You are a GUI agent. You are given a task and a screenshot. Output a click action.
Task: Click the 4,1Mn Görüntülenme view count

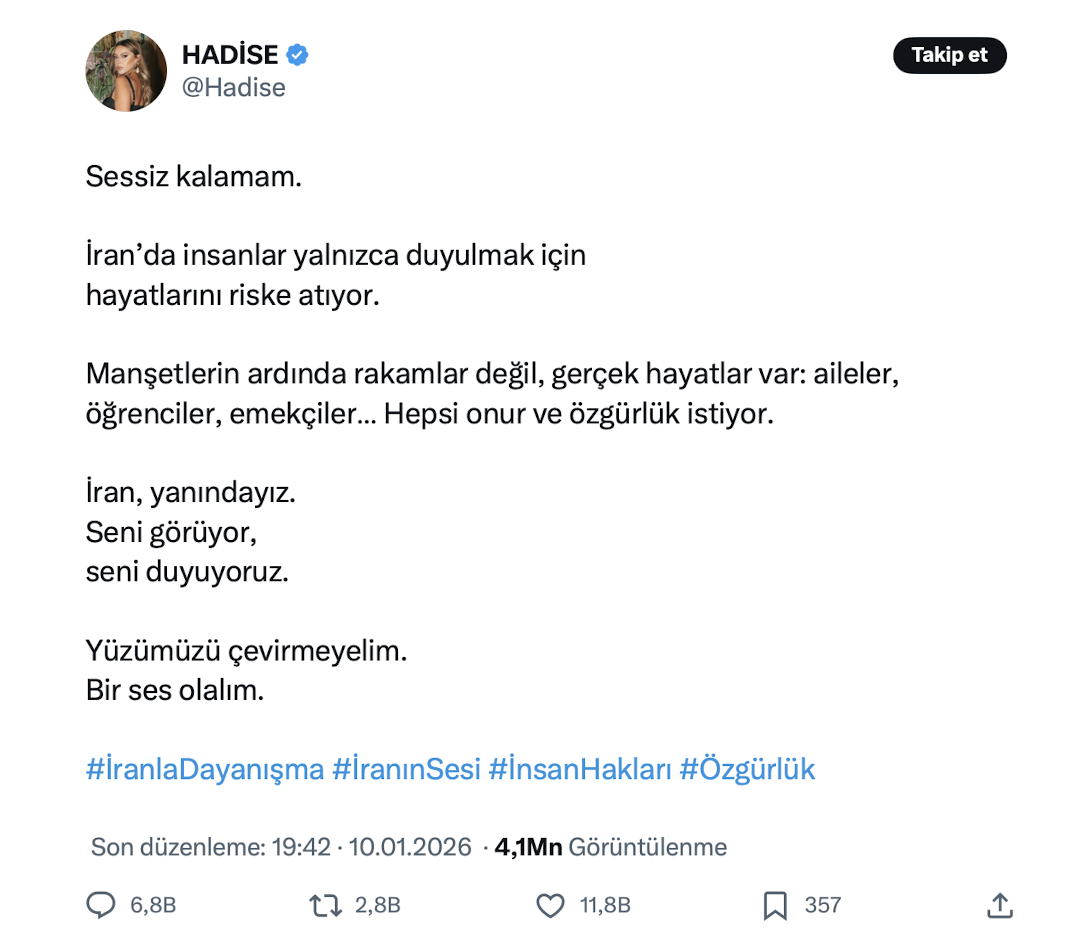608,846
